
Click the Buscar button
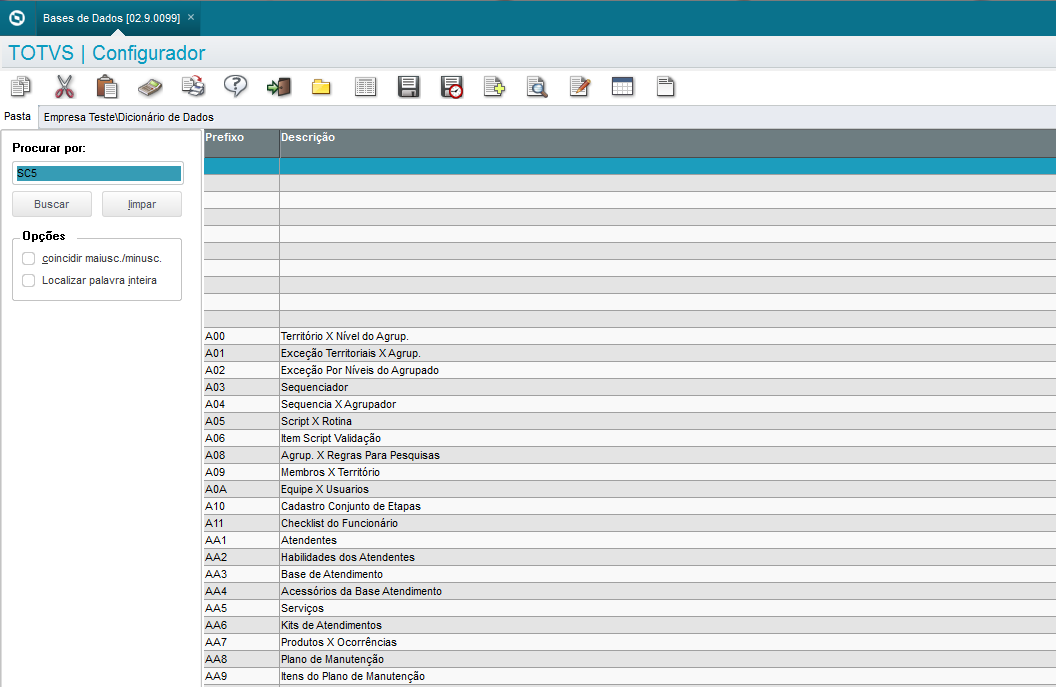pyautogui.click(x=52, y=204)
